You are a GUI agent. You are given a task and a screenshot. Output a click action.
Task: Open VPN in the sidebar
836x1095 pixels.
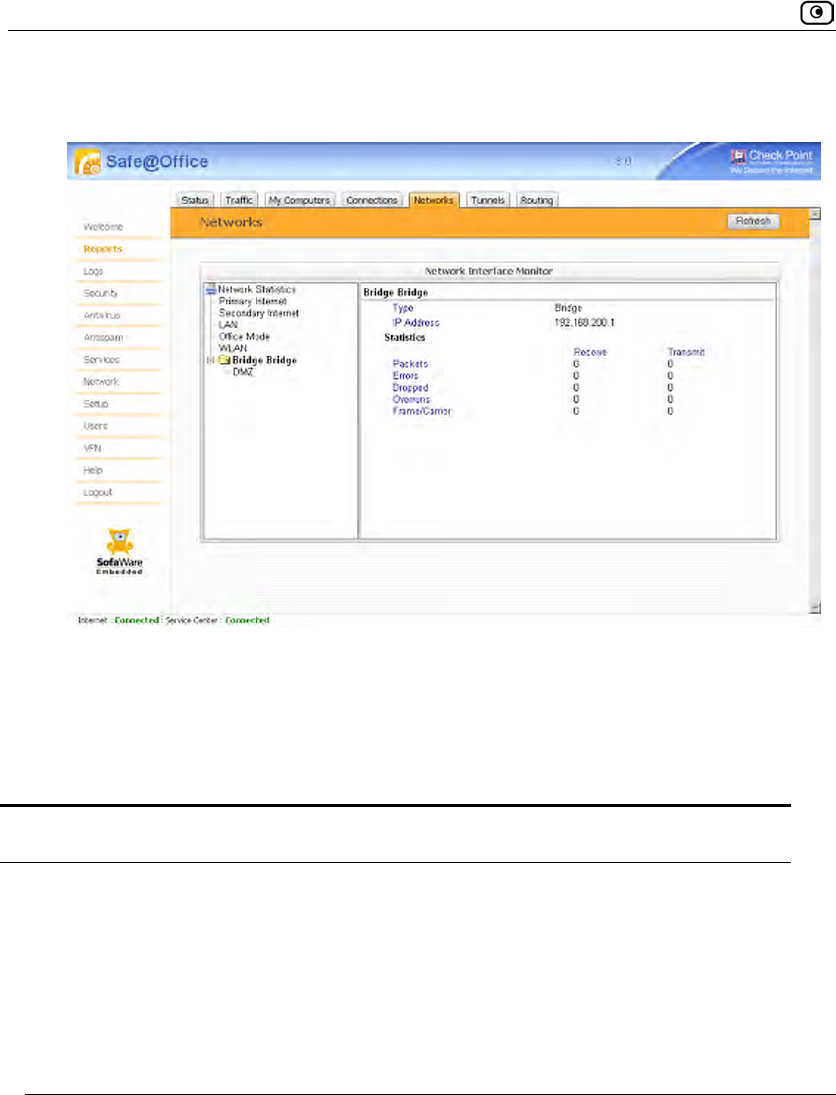click(92, 448)
